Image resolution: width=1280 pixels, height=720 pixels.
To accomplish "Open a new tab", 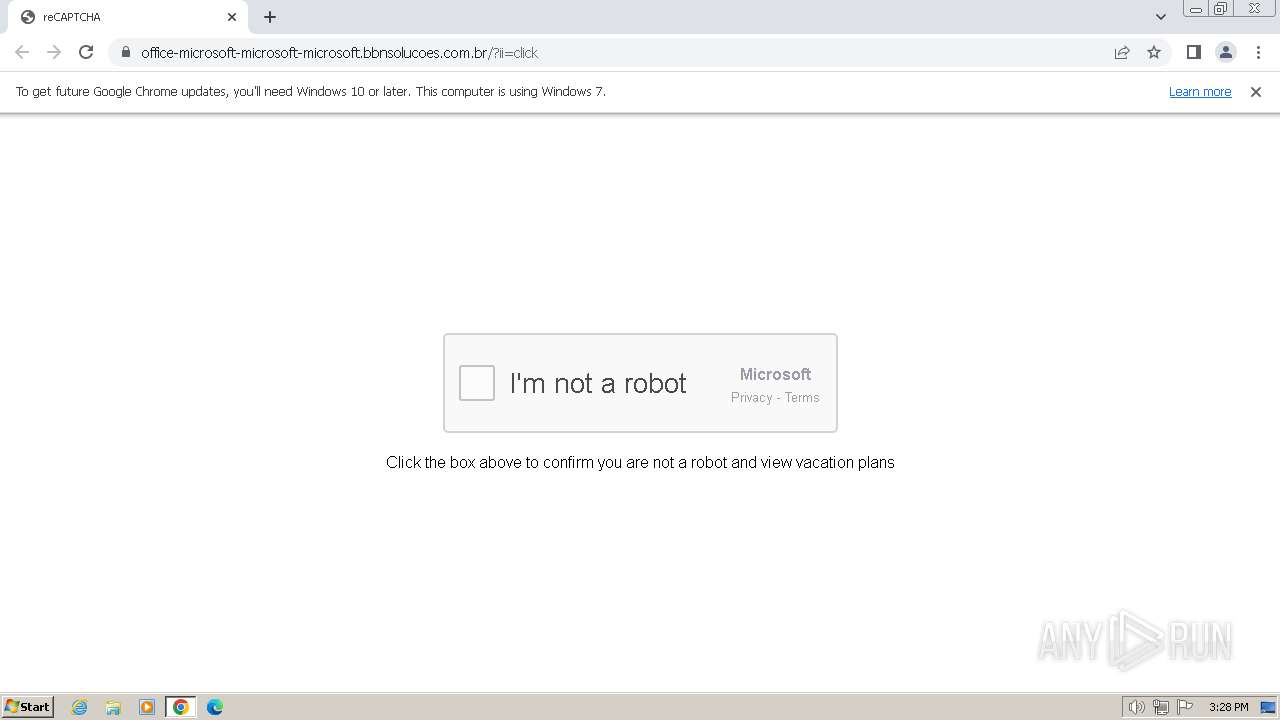I will (x=270, y=17).
